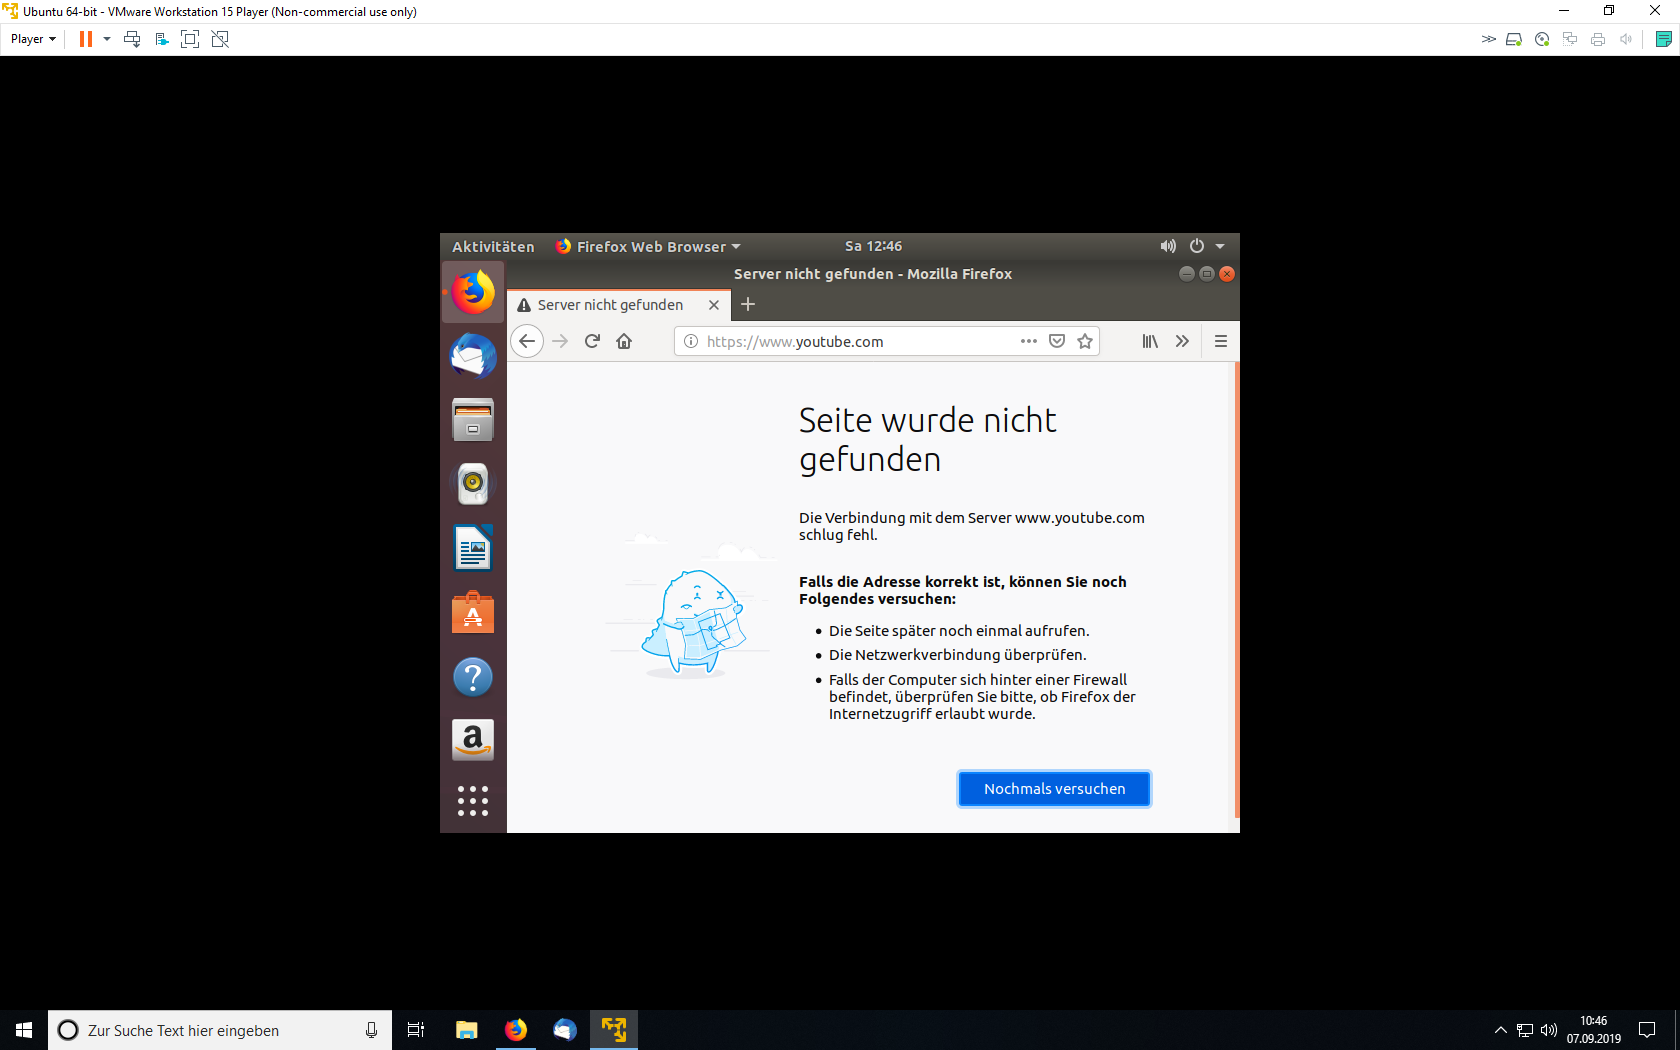Screen dimensions: 1680x1050
Task: Click the microphone icon in Windows search
Action: click(x=371, y=1030)
